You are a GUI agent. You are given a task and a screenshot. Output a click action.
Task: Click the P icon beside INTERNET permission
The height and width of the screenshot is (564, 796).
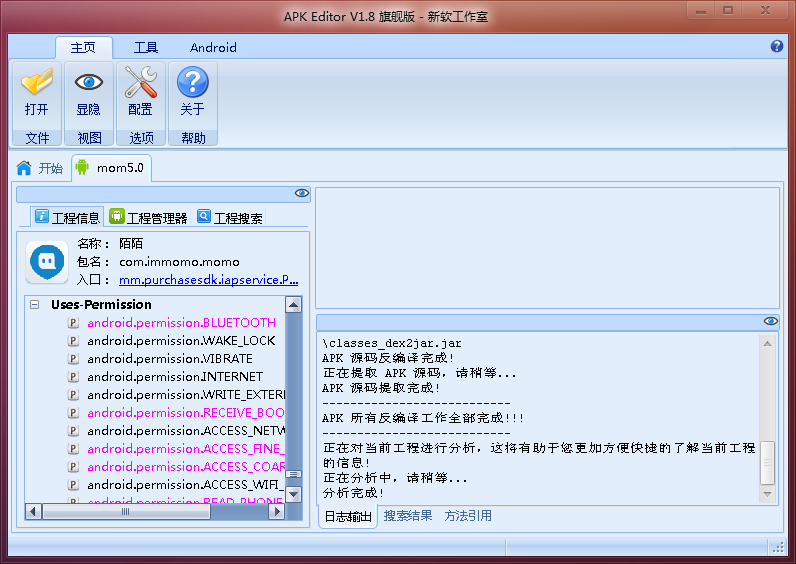point(74,377)
